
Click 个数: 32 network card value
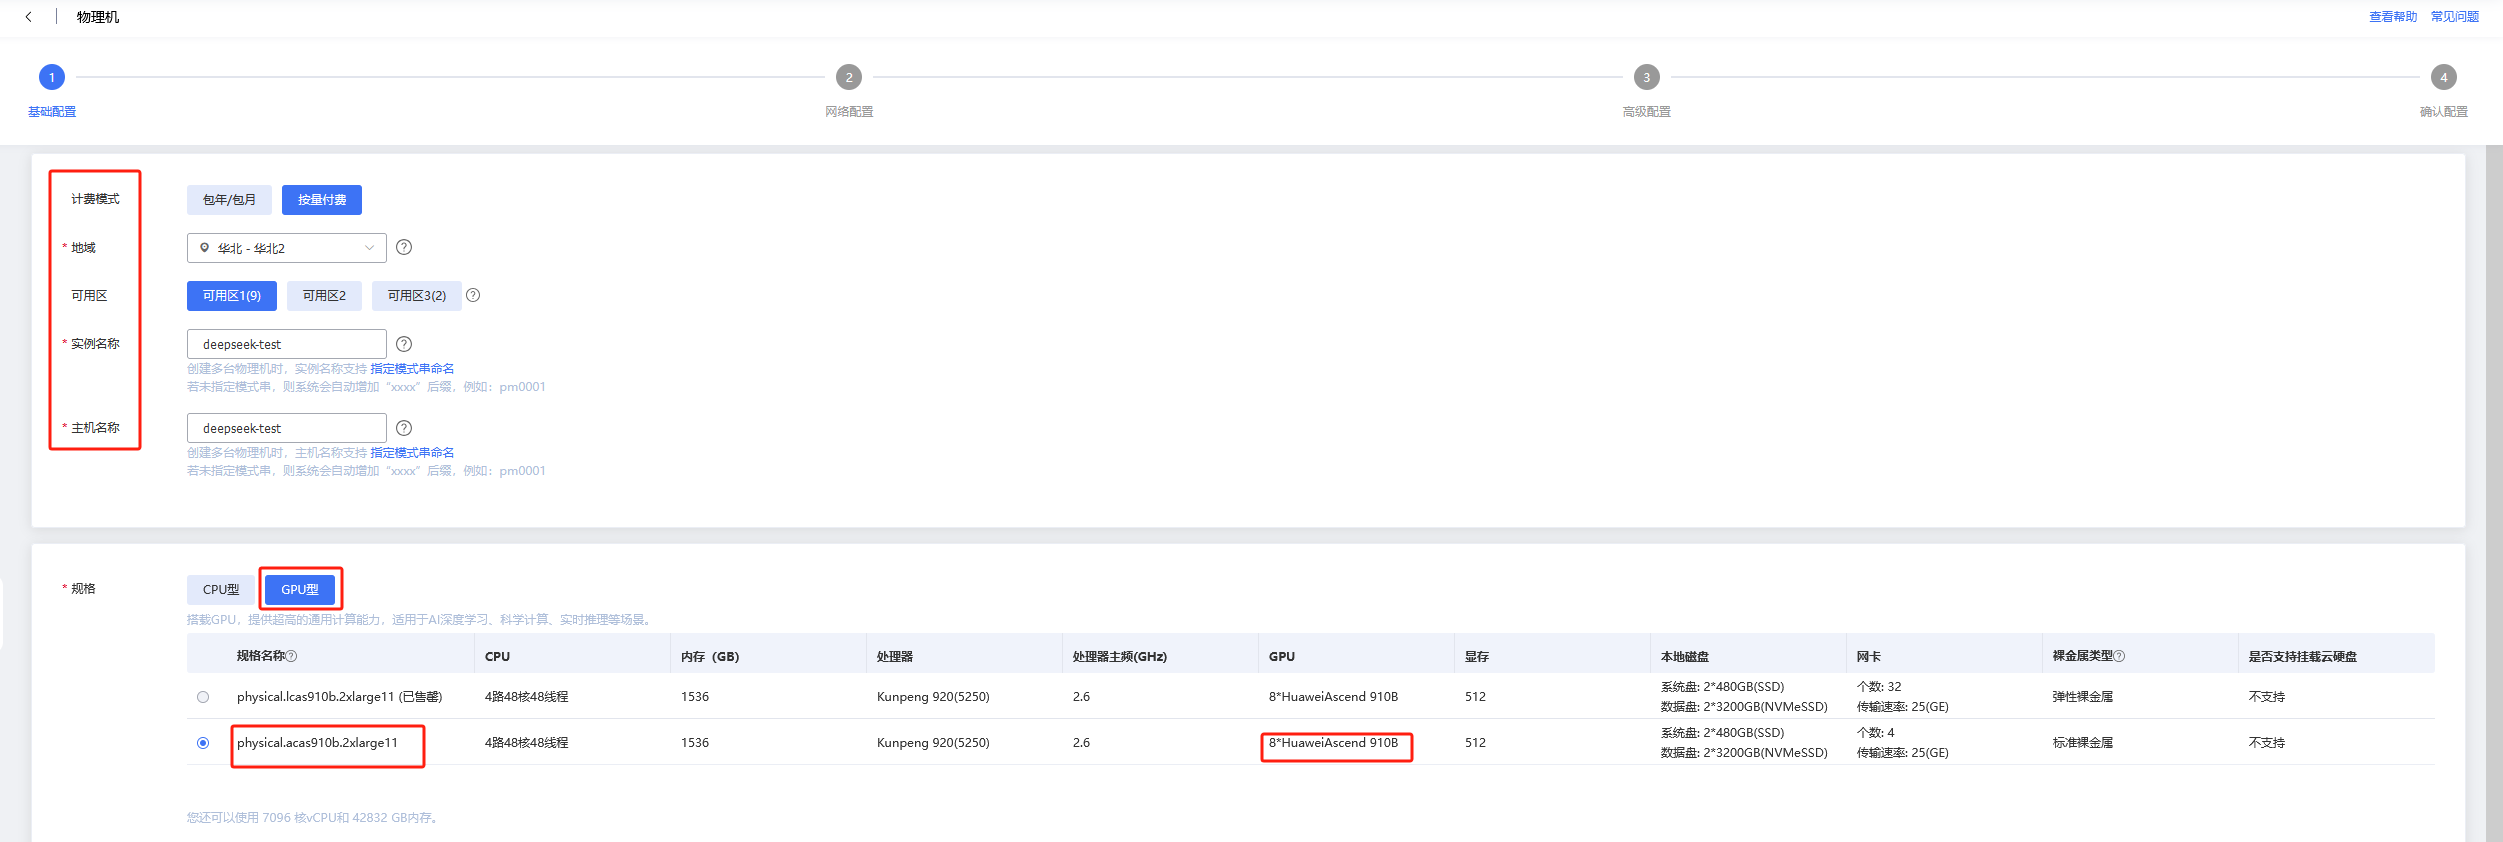[x=1879, y=687]
